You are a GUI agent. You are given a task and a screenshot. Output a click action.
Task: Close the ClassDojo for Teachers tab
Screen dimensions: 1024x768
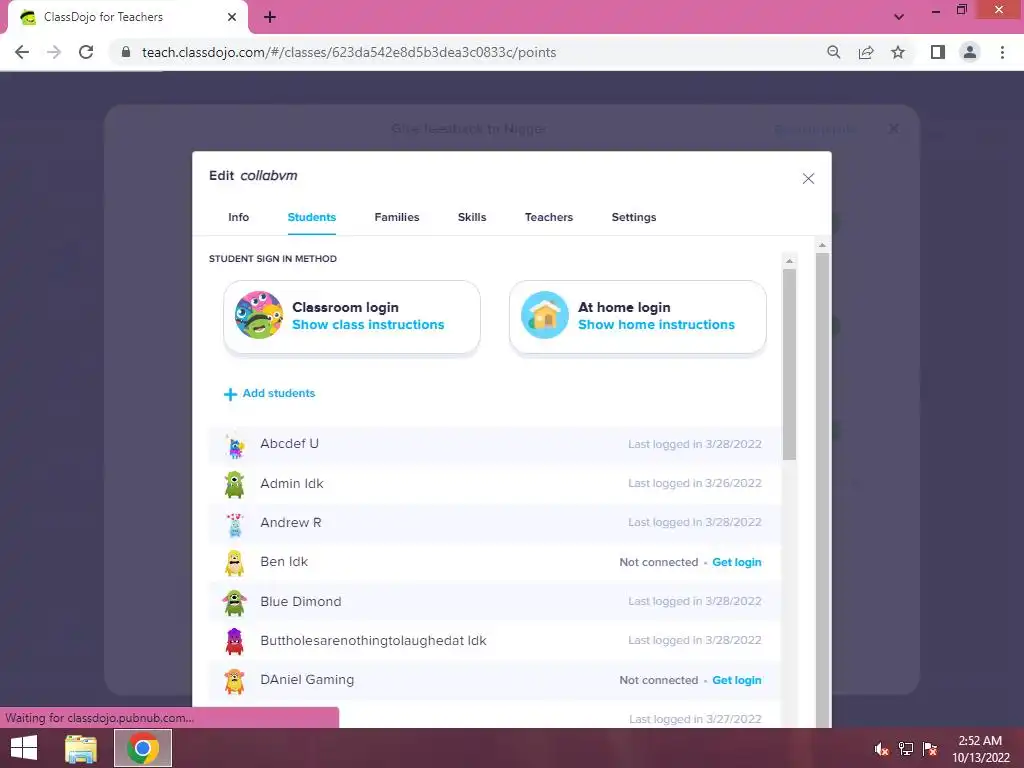[232, 17]
